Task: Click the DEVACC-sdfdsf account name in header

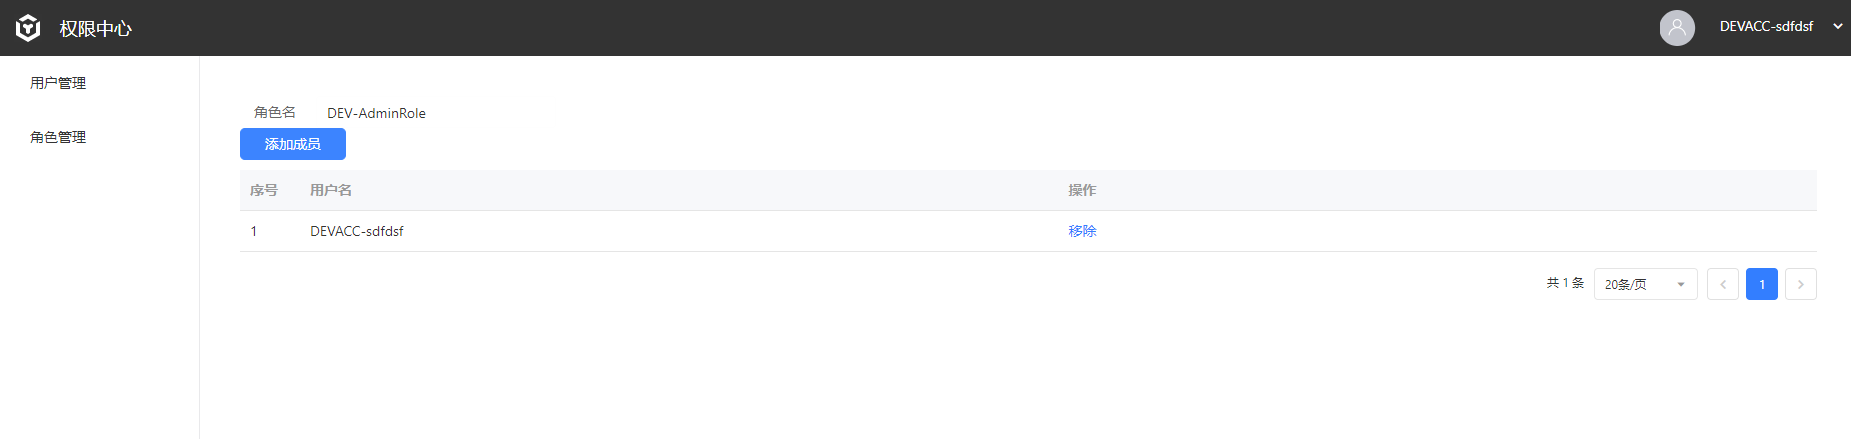Action: 1766,27
